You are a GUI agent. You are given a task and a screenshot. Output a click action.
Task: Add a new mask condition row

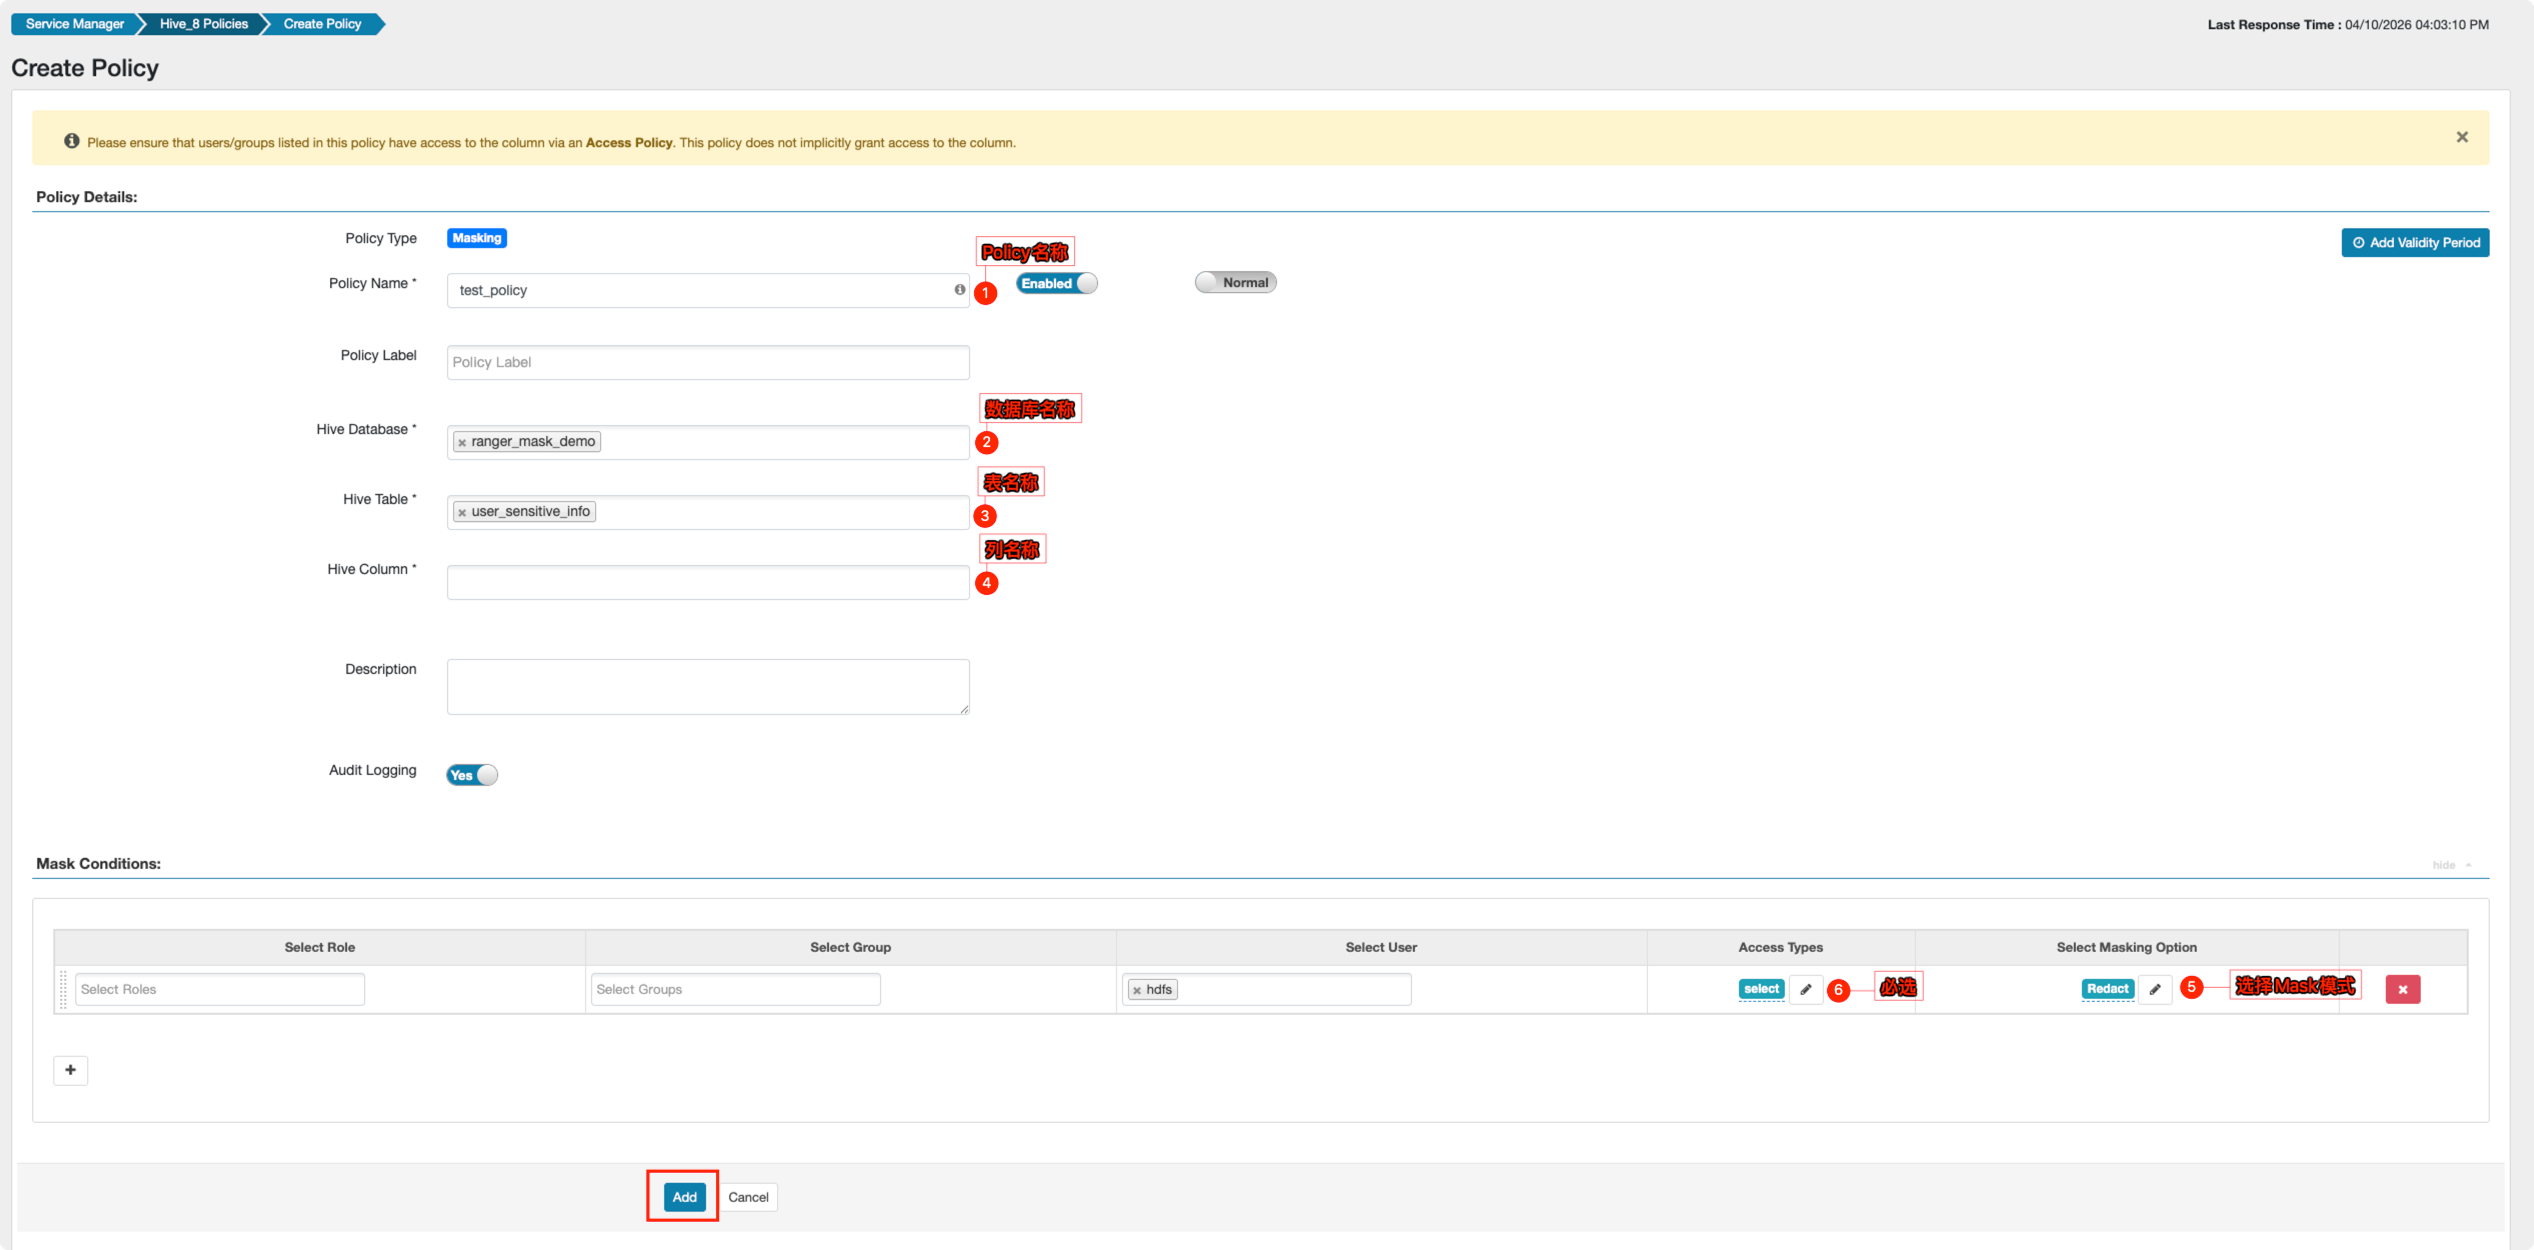click(70, 1070)
